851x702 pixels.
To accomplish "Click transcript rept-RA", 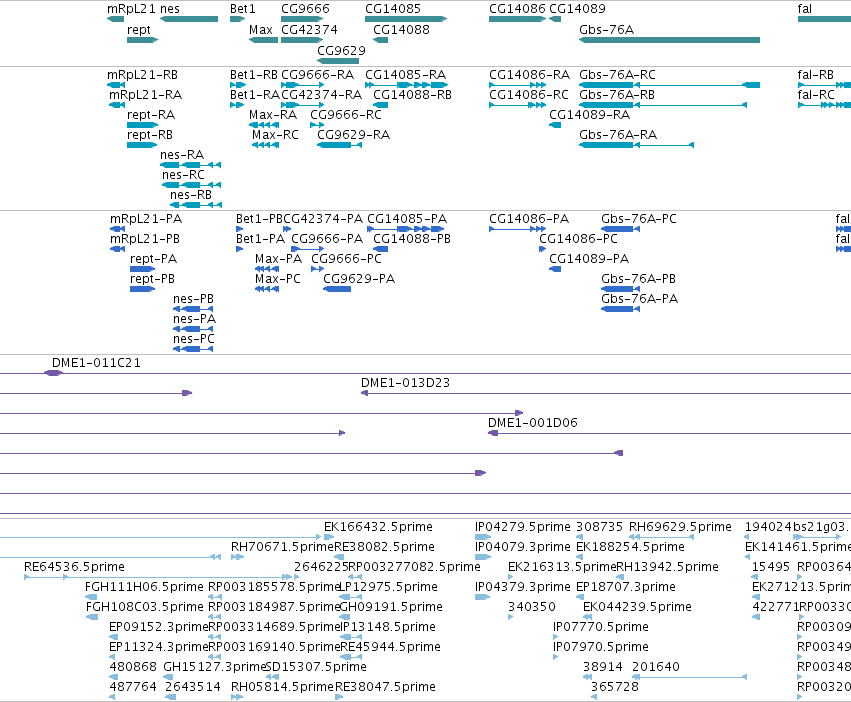I will point(151,115).
